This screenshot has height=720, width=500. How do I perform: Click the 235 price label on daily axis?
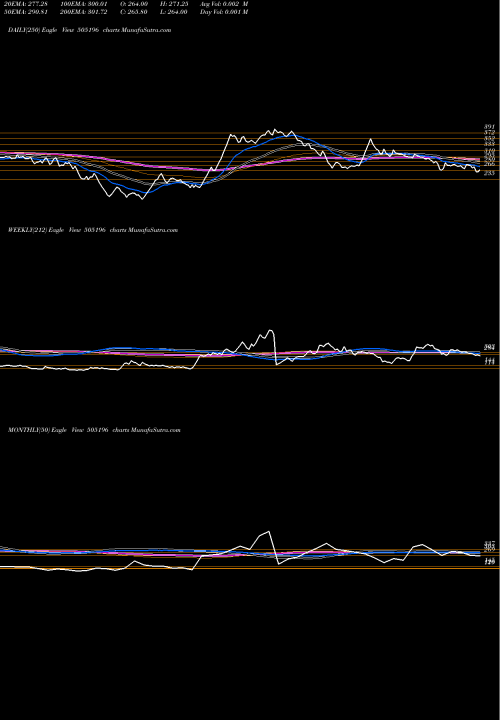click(x=489, y=173)
